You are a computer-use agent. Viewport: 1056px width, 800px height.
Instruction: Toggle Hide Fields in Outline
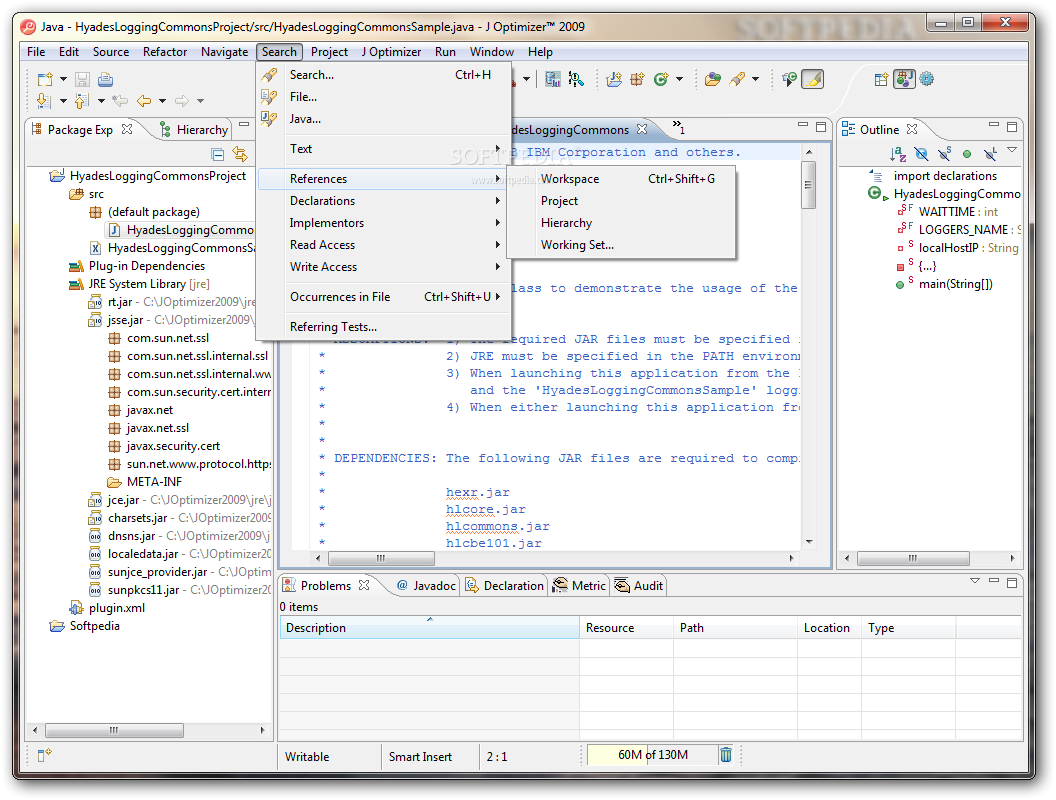point(921,154)
